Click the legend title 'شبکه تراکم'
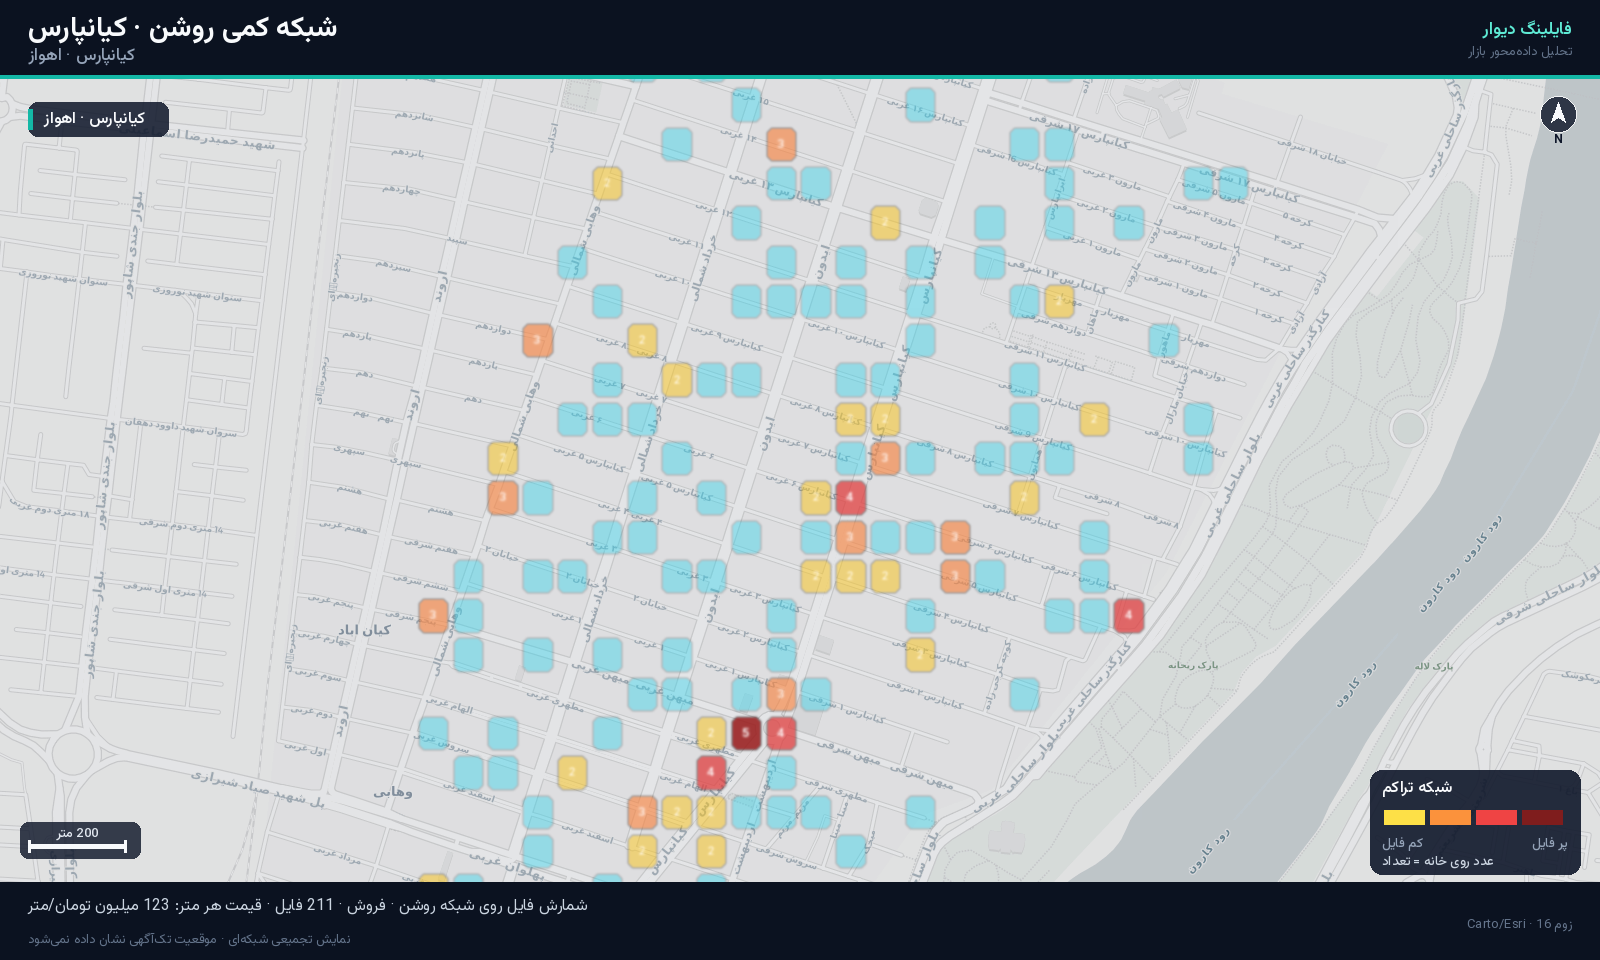 [x=1417, y=787]
